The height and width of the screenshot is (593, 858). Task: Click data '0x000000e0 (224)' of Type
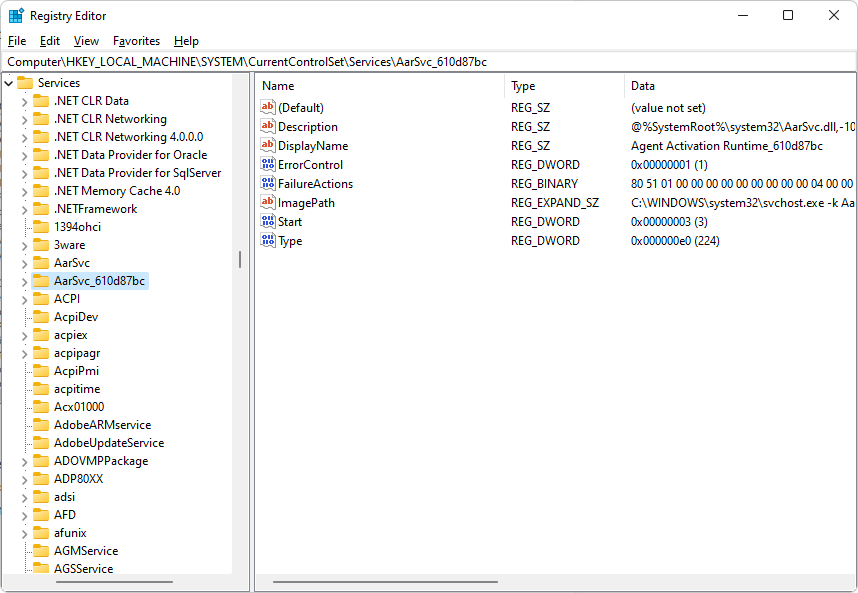pyautogui.click(x=675, y=241)
